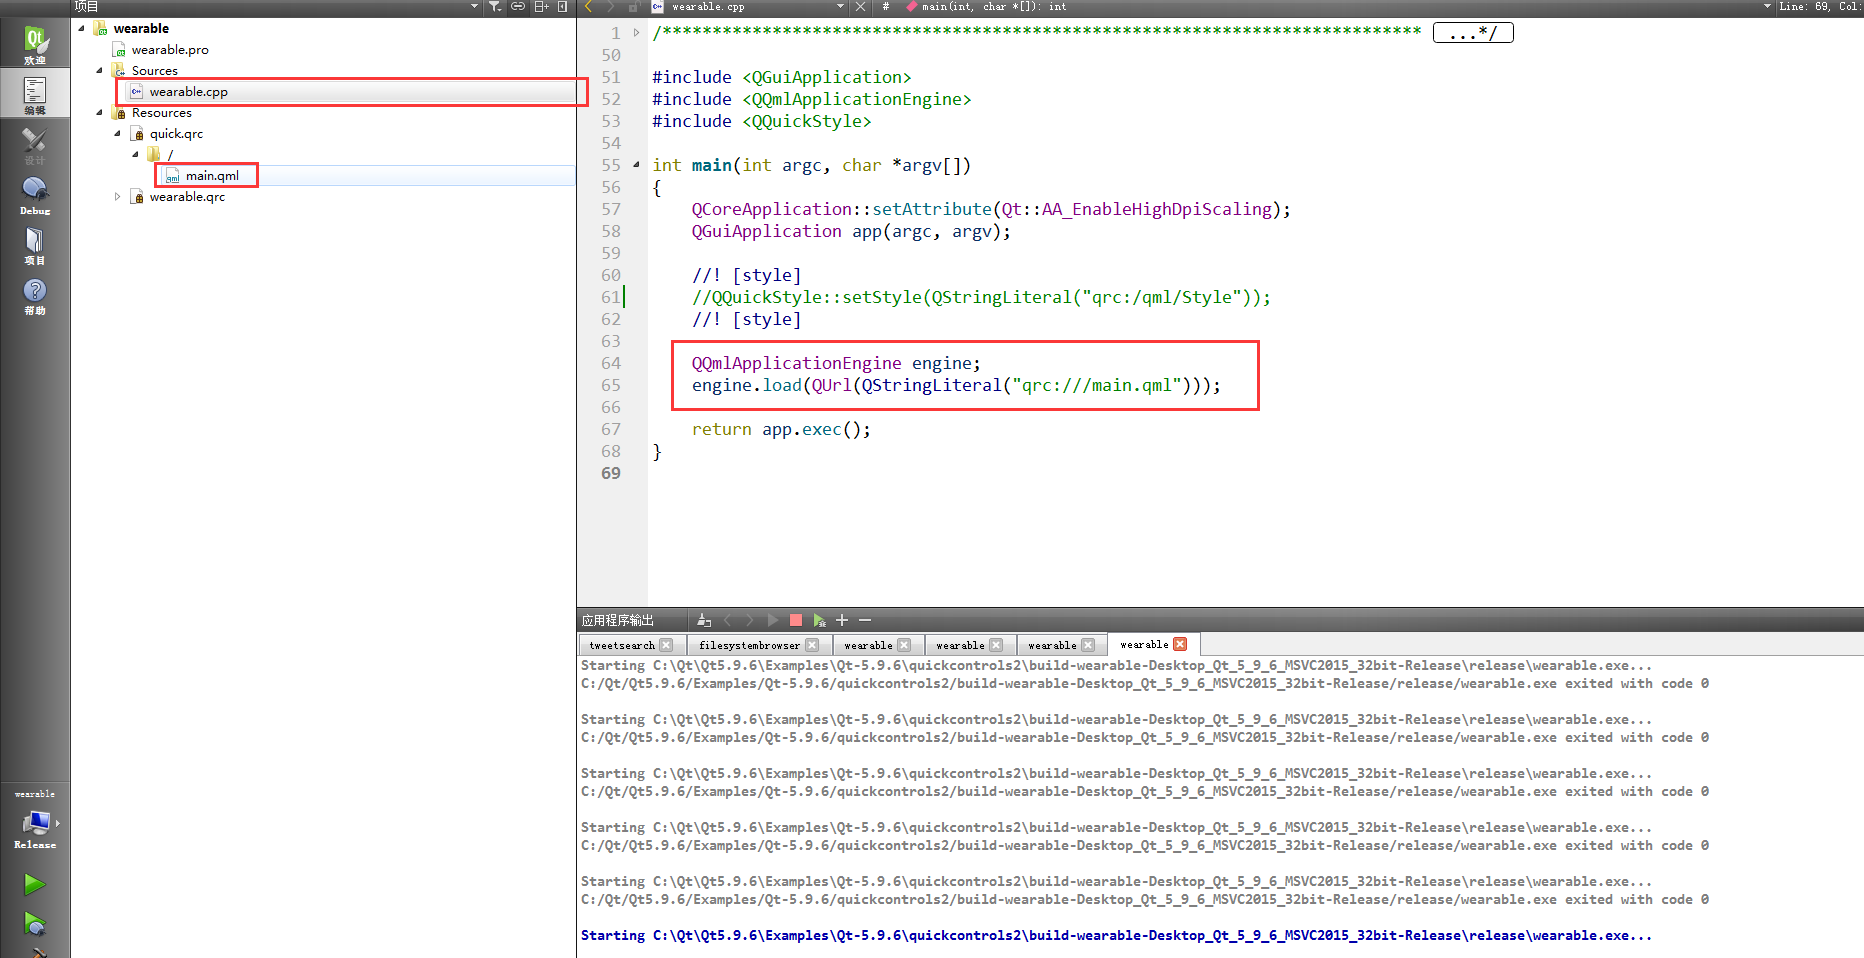This screenshot has width=1864, height=958.
Task: Switch to the Edit mode
Action: point(35,94)
